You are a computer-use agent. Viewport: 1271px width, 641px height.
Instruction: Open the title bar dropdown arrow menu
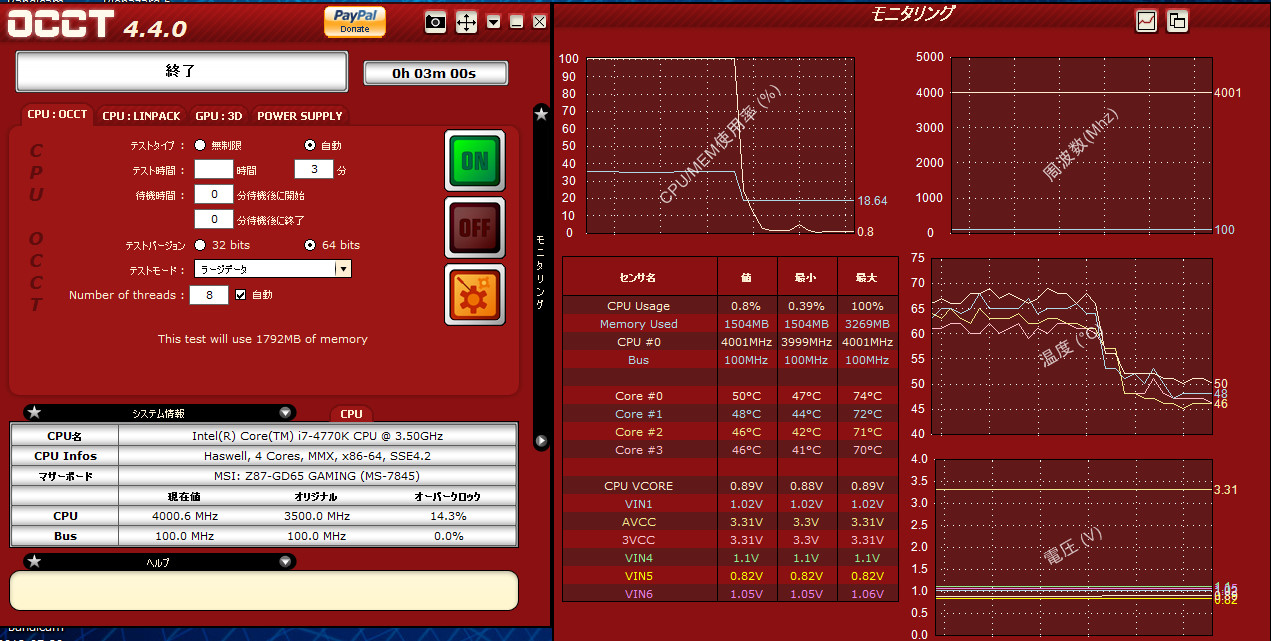pyautogui.click(x=494, y=22)
